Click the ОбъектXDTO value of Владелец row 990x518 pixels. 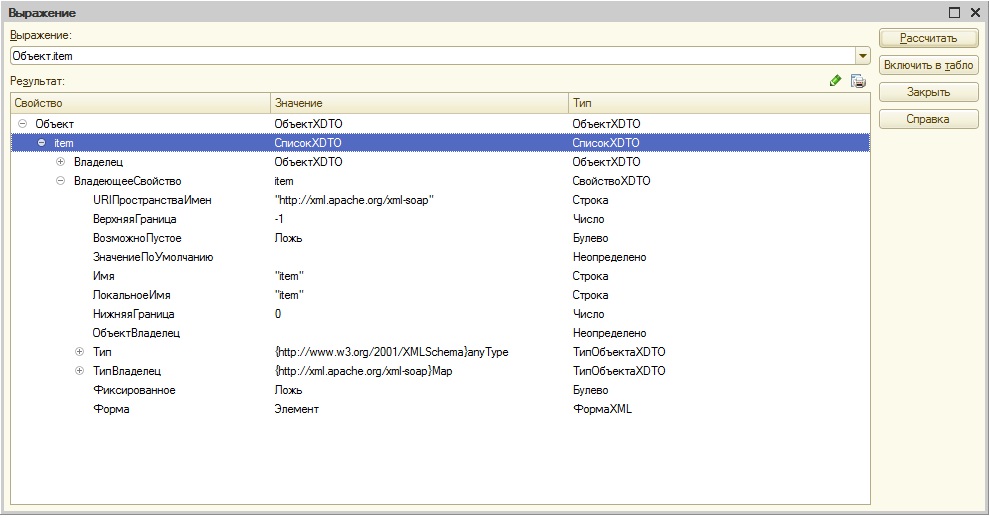(x=308, y=162)
